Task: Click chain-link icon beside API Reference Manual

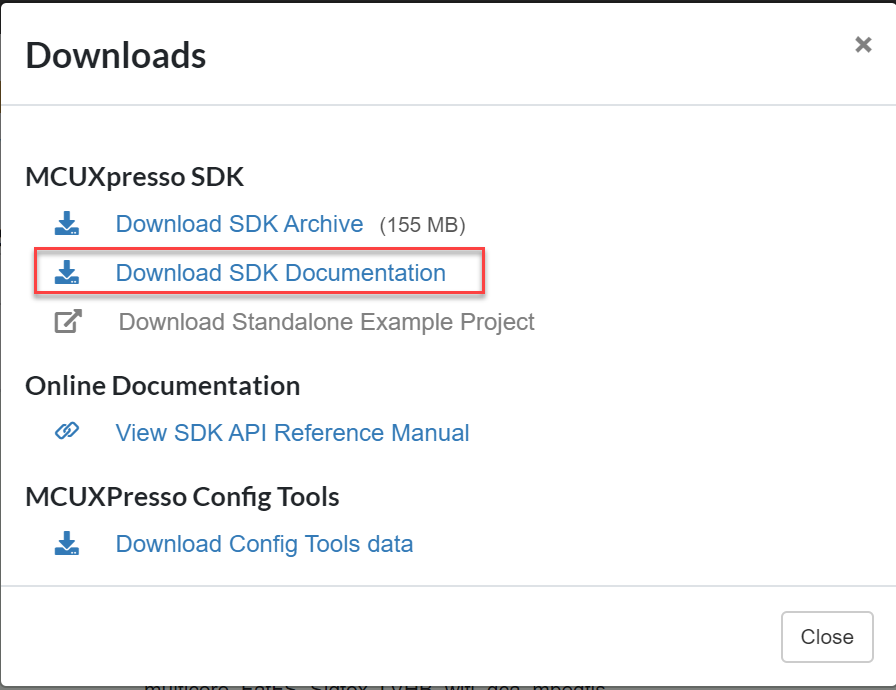Action: (x=67, y=432)
